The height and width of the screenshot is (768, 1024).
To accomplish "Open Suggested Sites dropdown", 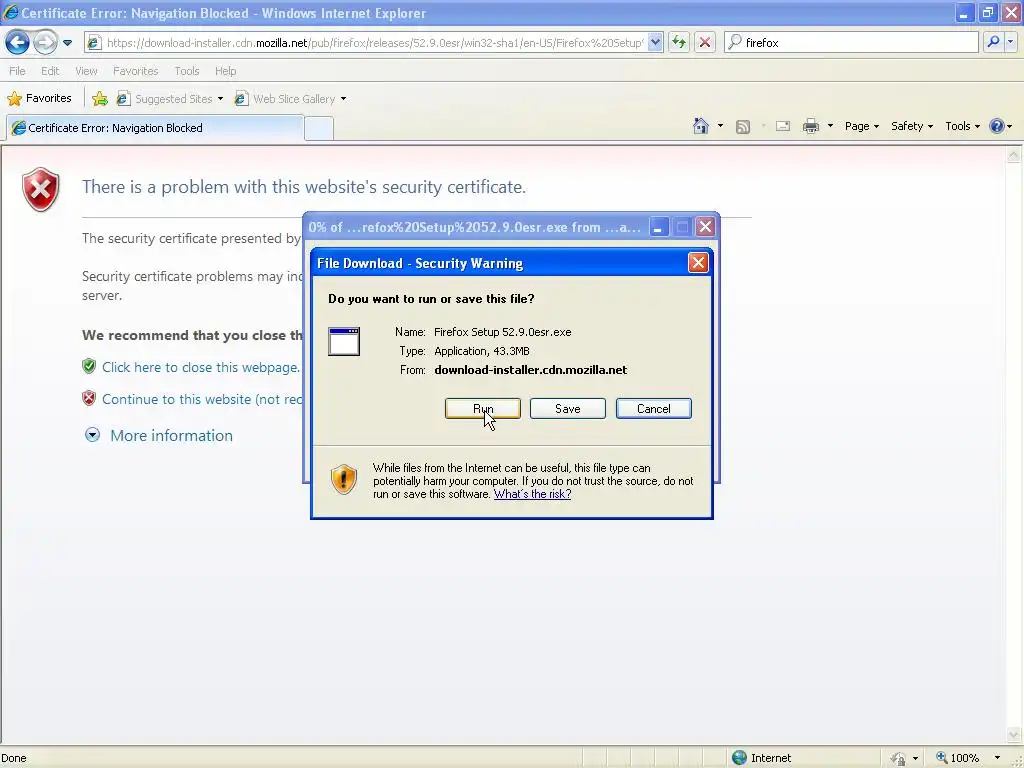I will click(x=170, y=99).
